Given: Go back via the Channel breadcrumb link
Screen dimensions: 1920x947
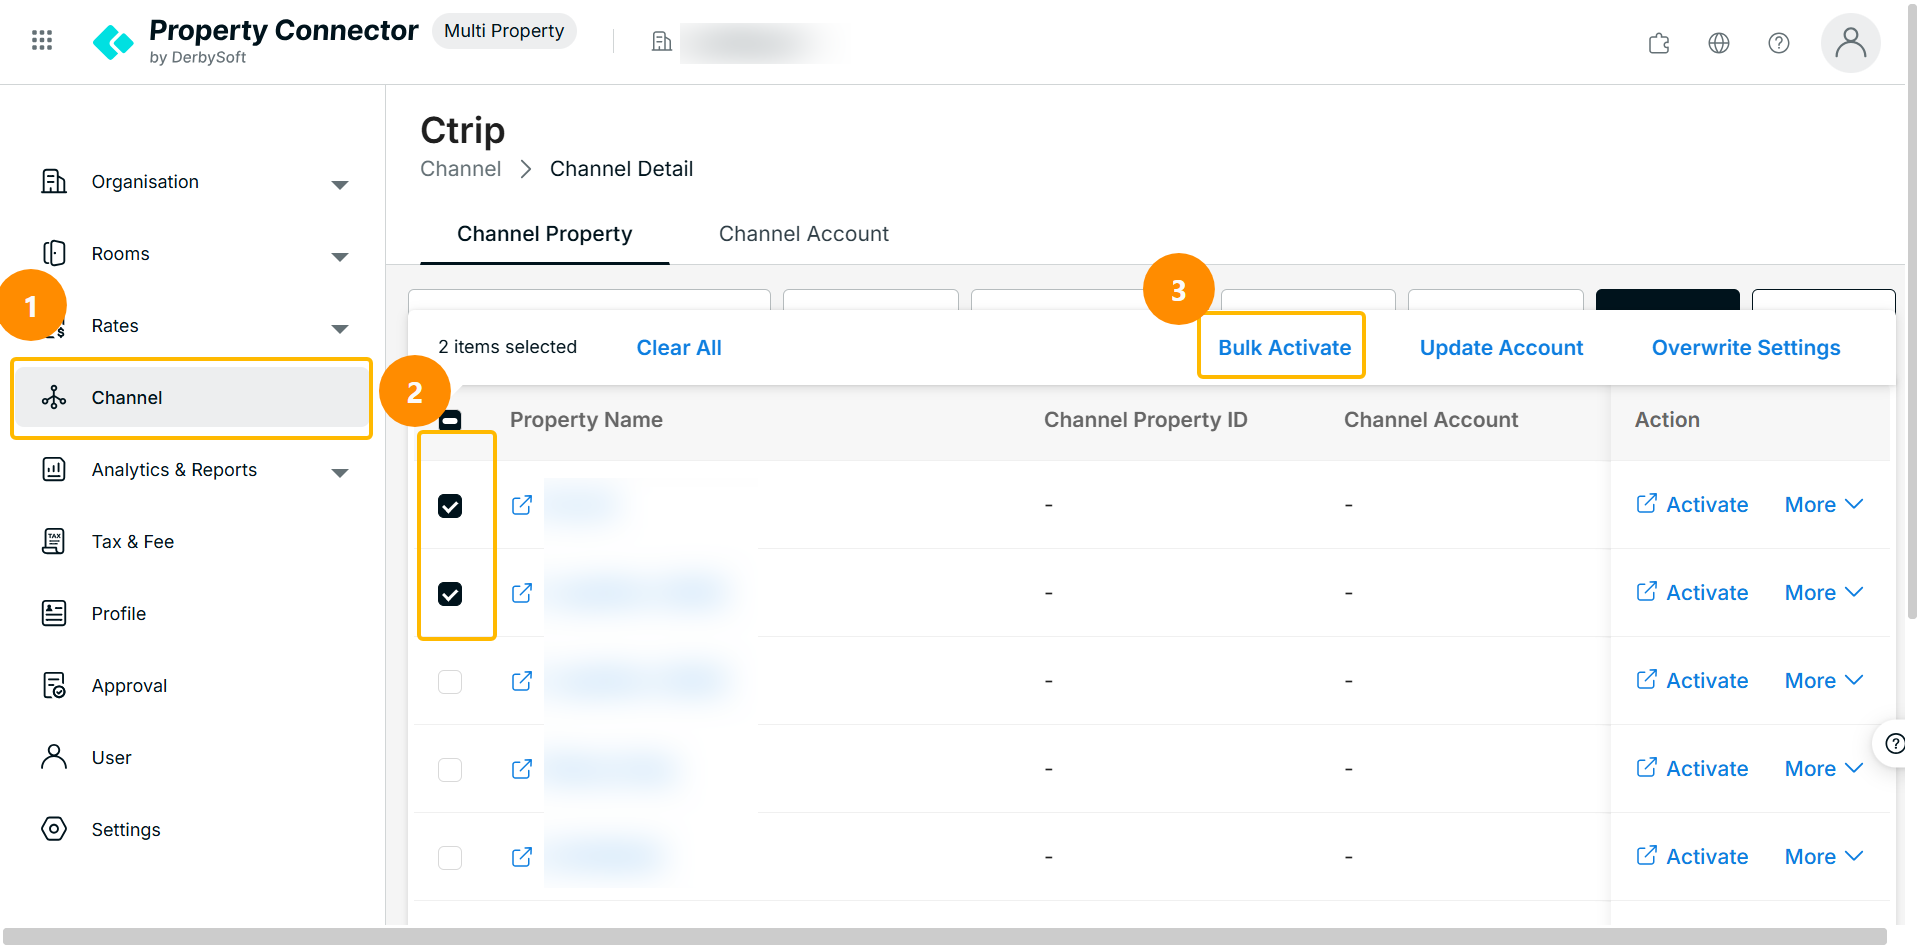Looking at the screenshot, I should pyautogui.click(x=461, y=169).
